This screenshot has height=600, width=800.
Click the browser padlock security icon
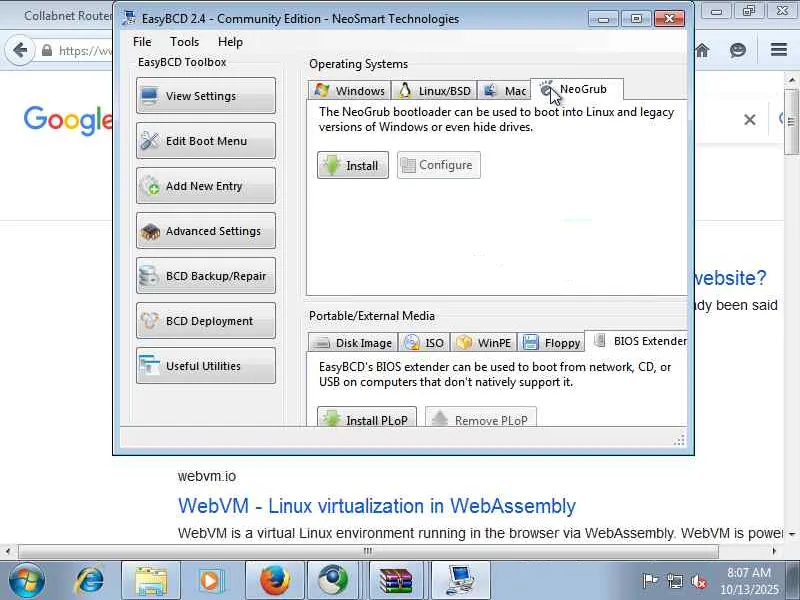click(x=47, y=50)
